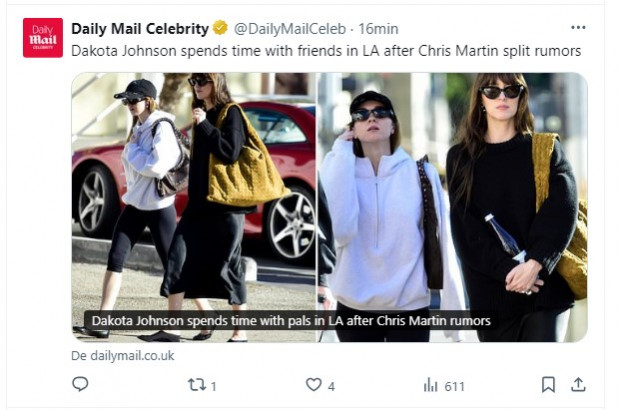Click the gold verified badge
This screenshot has height=410, width=620.
(220, 28)
